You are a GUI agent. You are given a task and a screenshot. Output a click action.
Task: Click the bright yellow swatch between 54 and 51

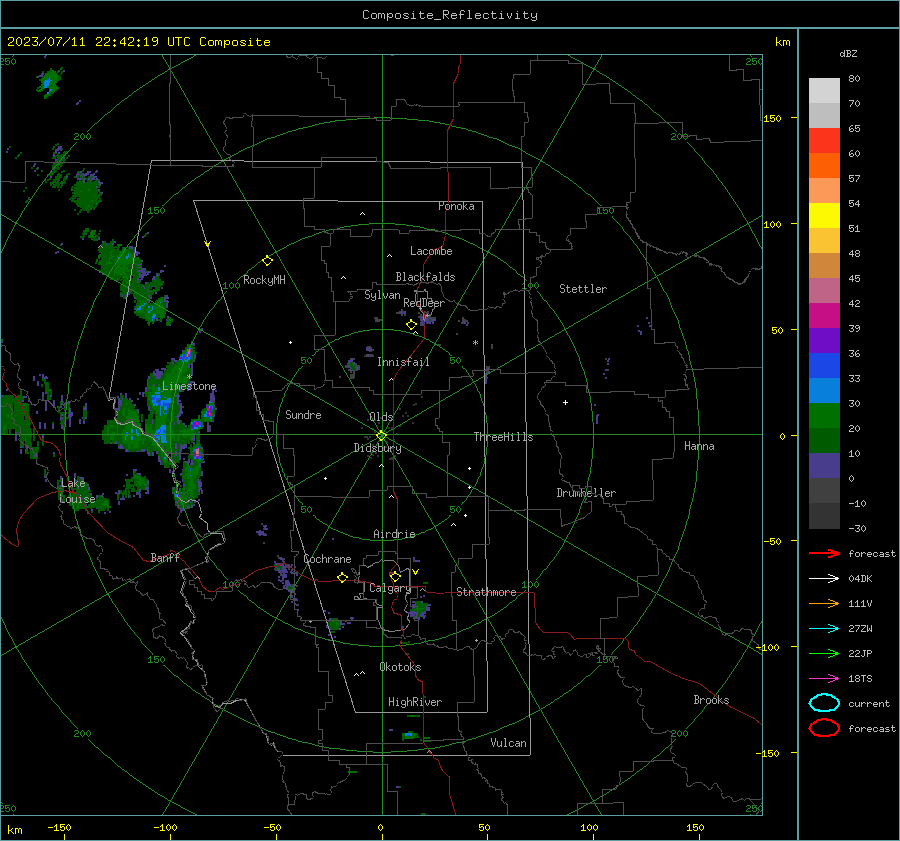pyautogui.click(x=824, y=216)
